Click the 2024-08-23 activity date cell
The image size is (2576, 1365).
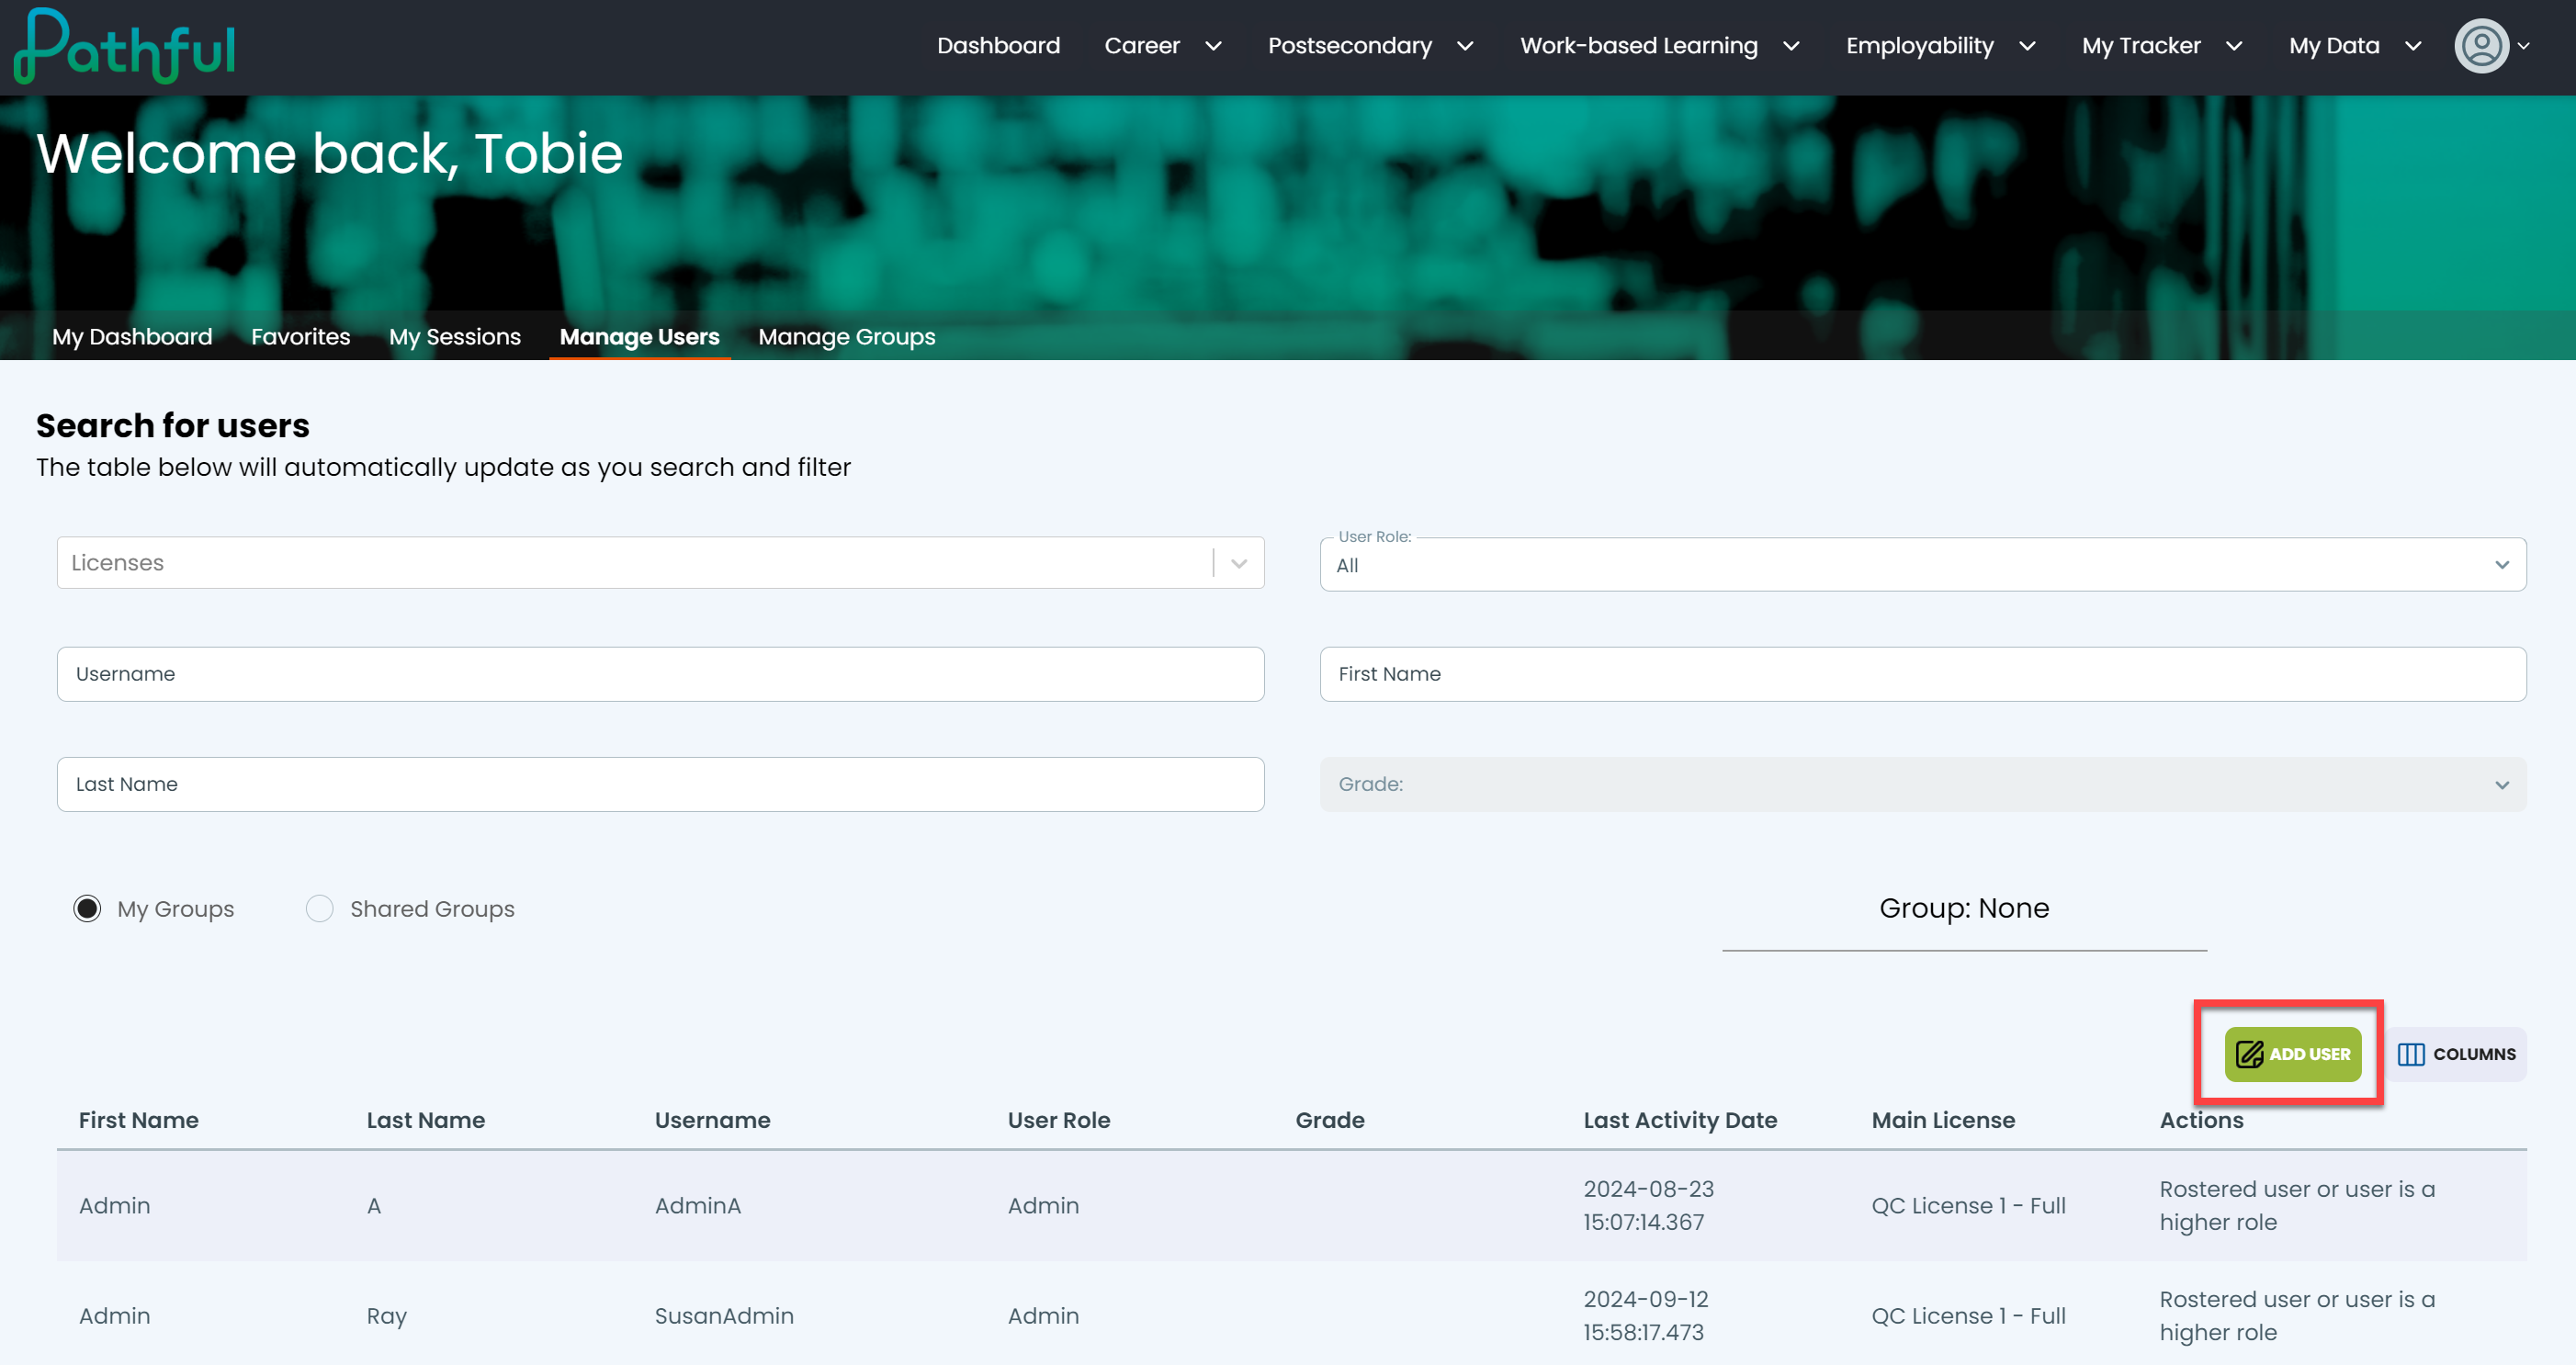coord(1648,1205)
